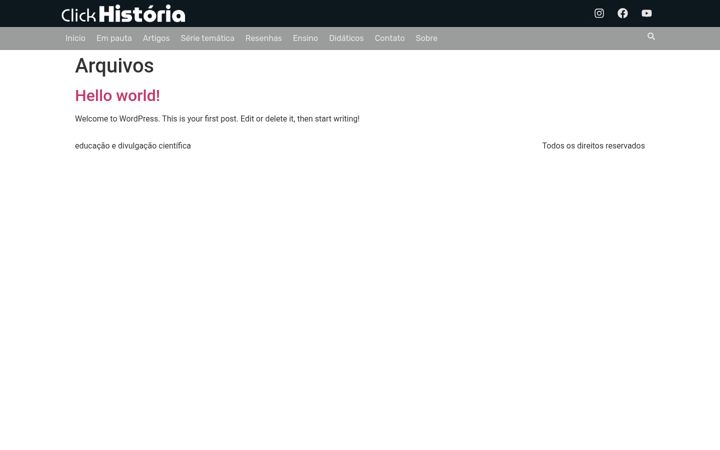Click the Arquivos page heading
The image size is (720, 450).
pyautogui.click(x=114, y=66)
